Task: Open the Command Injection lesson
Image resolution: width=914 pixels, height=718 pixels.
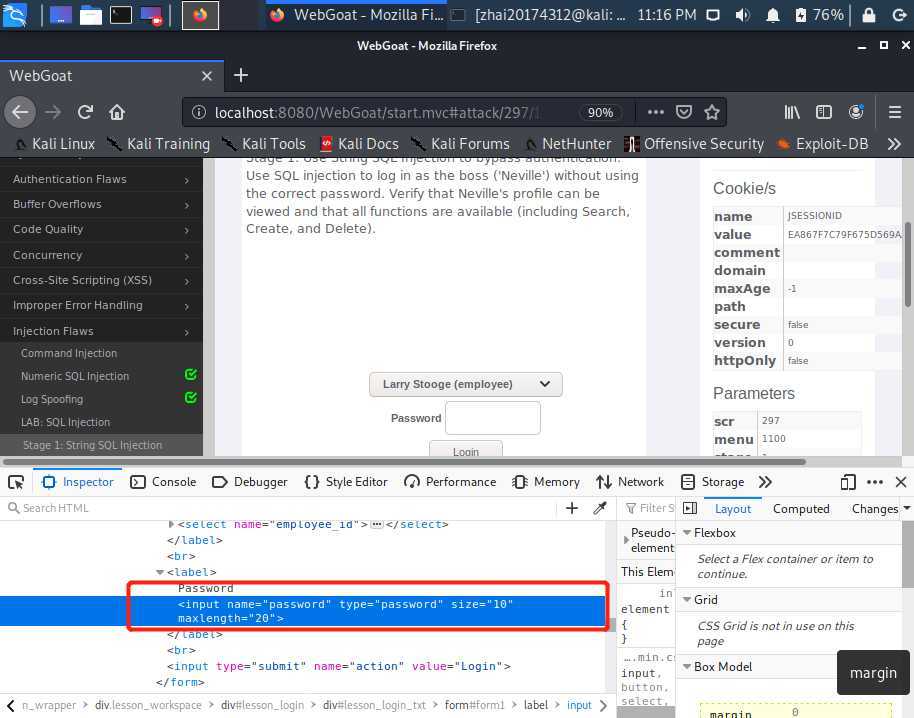Action: [x=69, y=353]
